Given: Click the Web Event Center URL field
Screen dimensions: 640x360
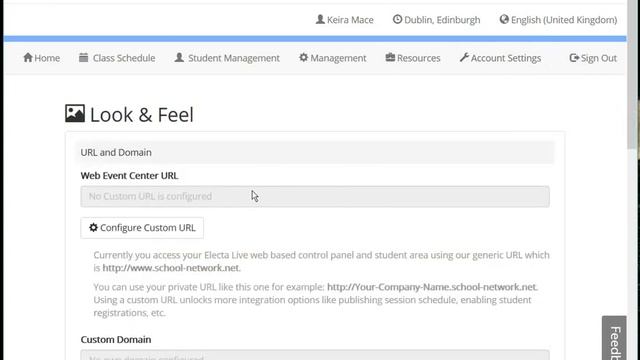Looking at the screenshot, I should click(x=315, y=196).
